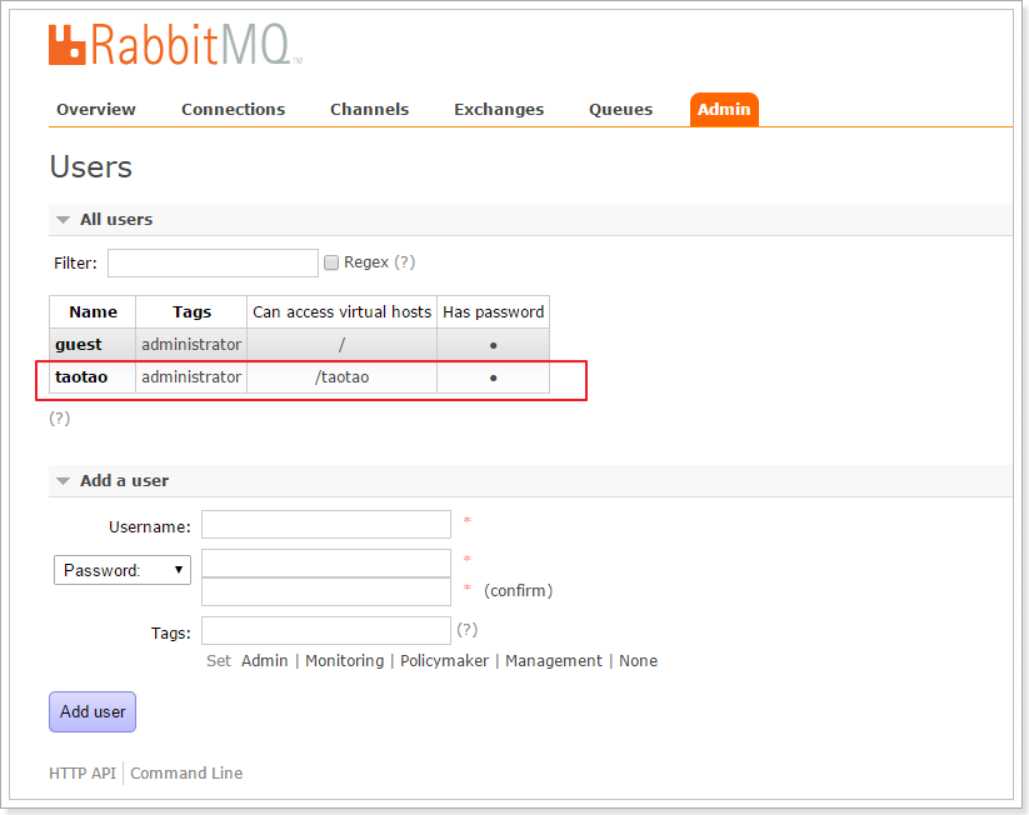The height and width of the screenshot is (815, 1029).
Task: Click the slash virtual host in guest row
Action: coord(341,345)
